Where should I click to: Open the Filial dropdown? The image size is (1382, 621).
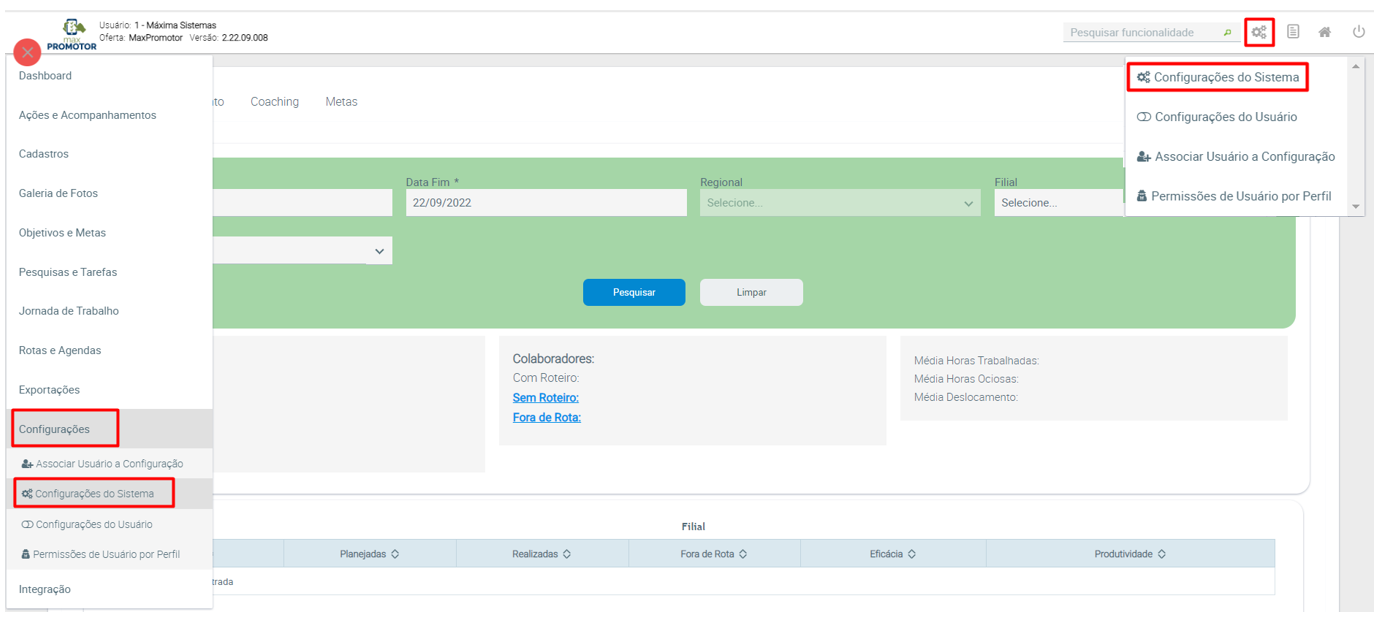(x=1058, y=203)
